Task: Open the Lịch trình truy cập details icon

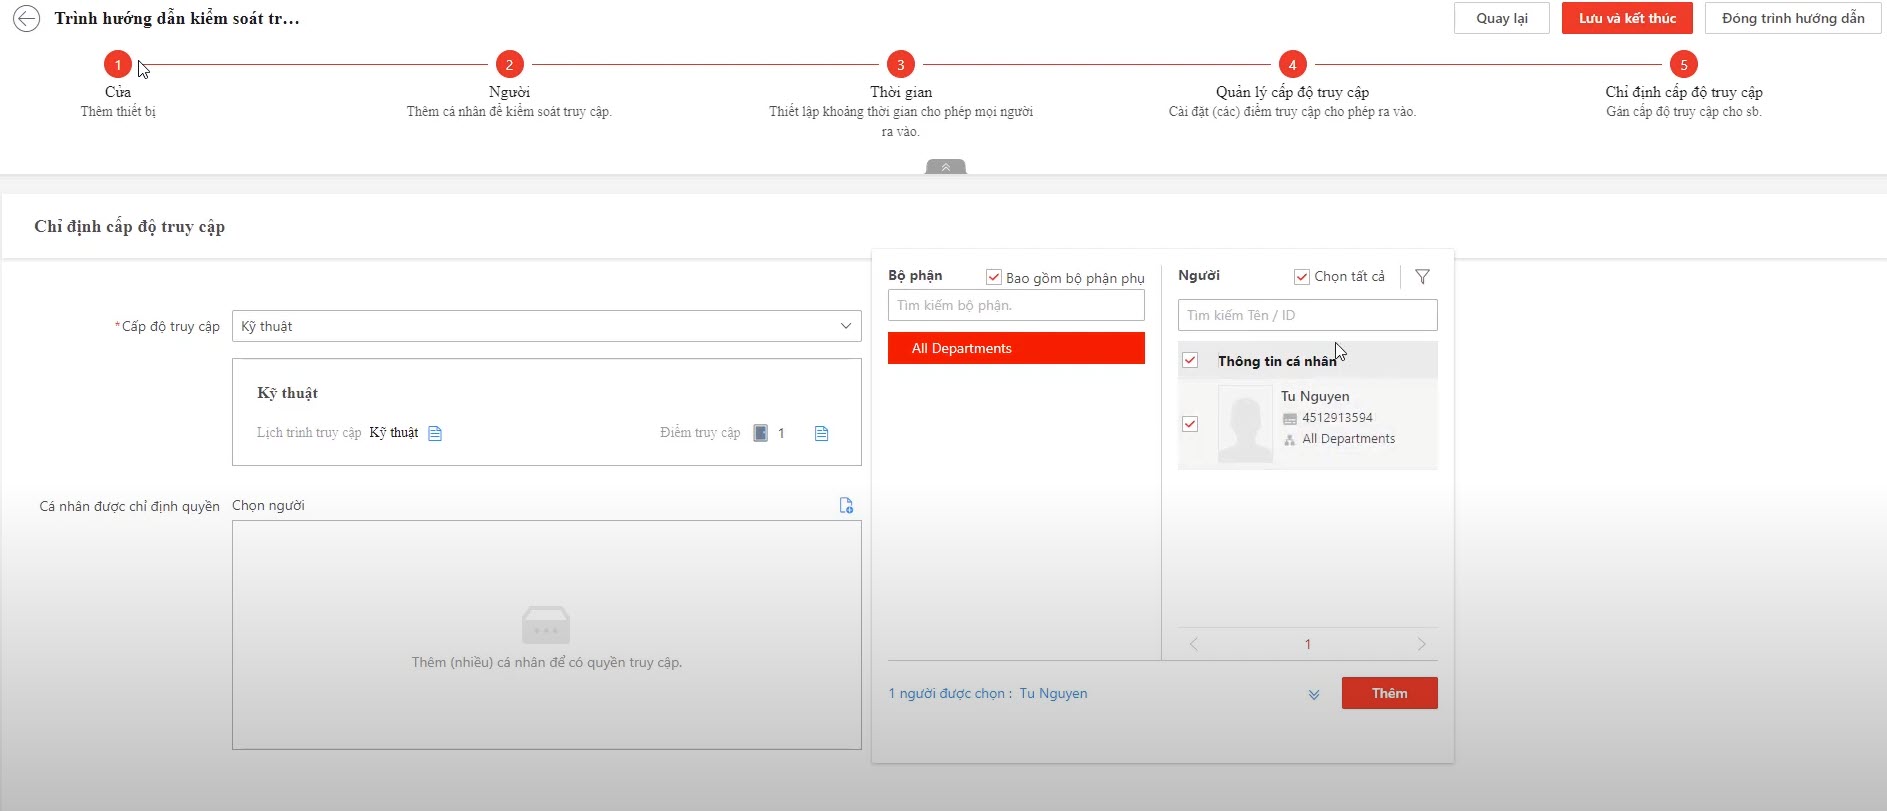Action: (x=435, y=433)
